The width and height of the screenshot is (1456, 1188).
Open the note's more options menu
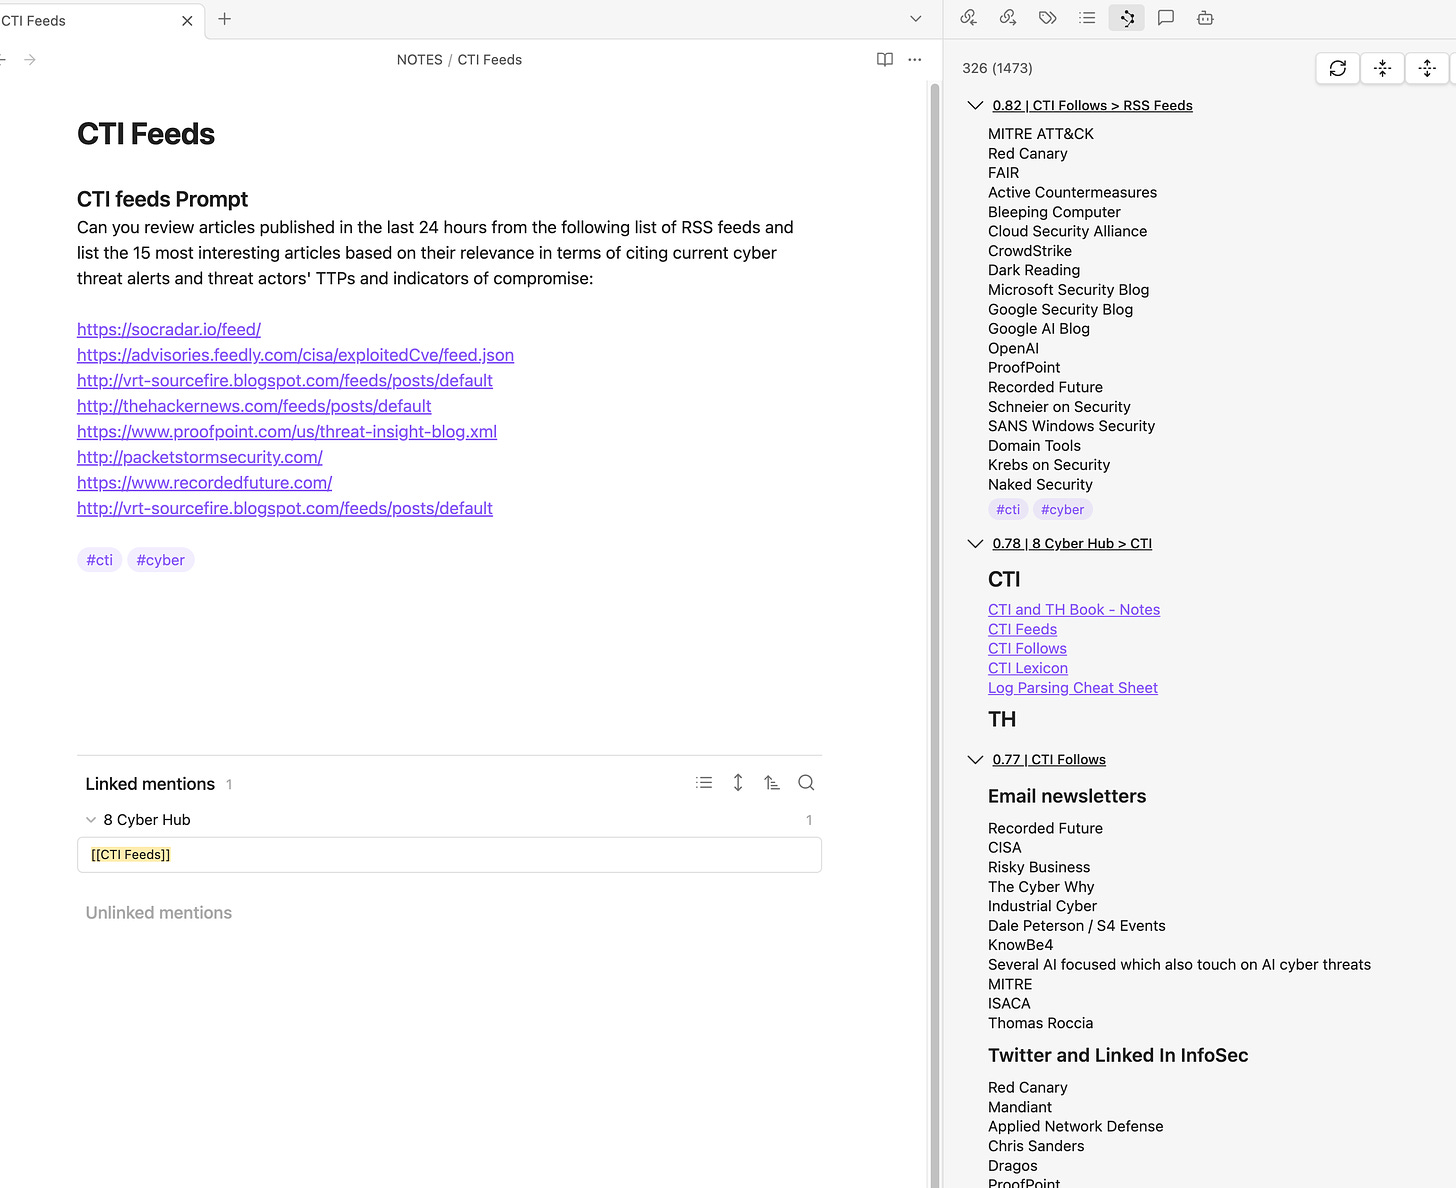tap(915, 60)
